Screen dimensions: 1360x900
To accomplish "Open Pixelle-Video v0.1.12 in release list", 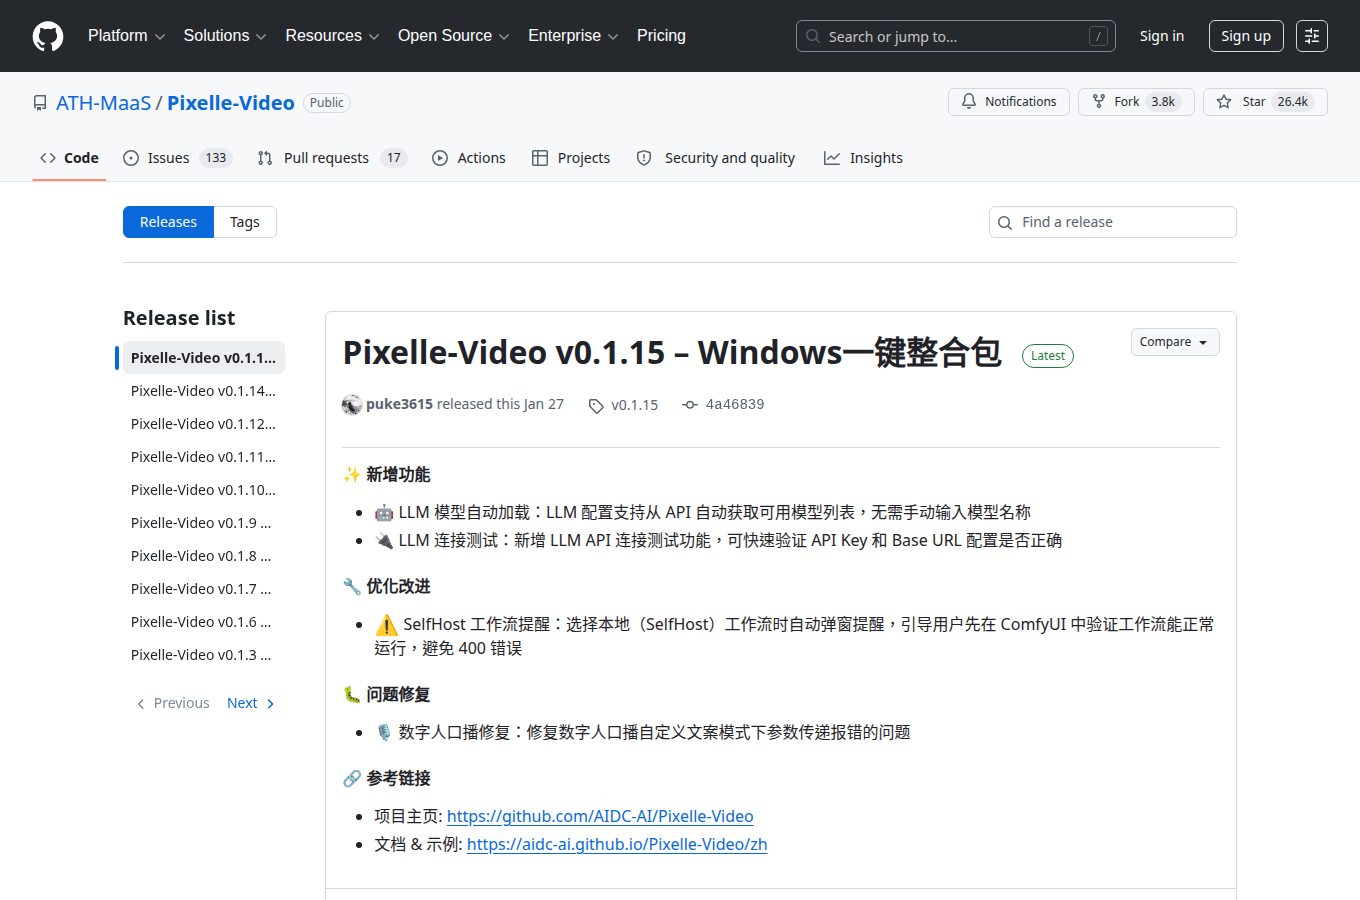I will 203,424.
